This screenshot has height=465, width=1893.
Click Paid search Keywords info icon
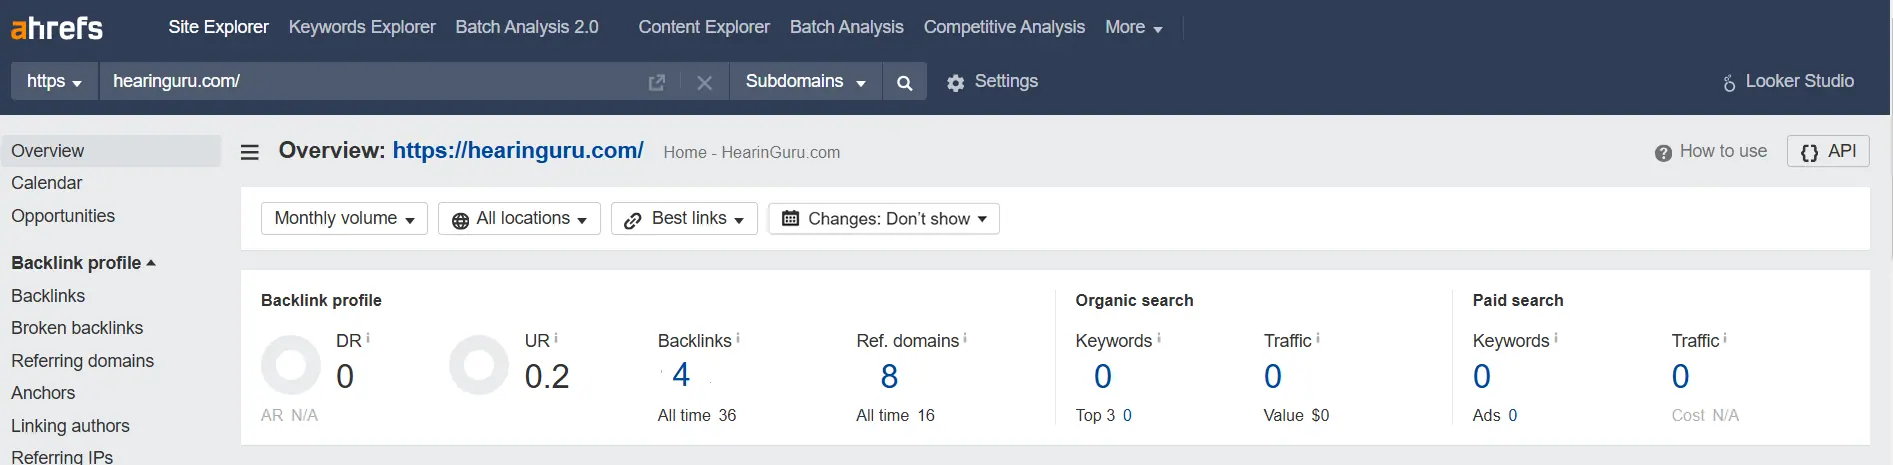point(1556,339)
